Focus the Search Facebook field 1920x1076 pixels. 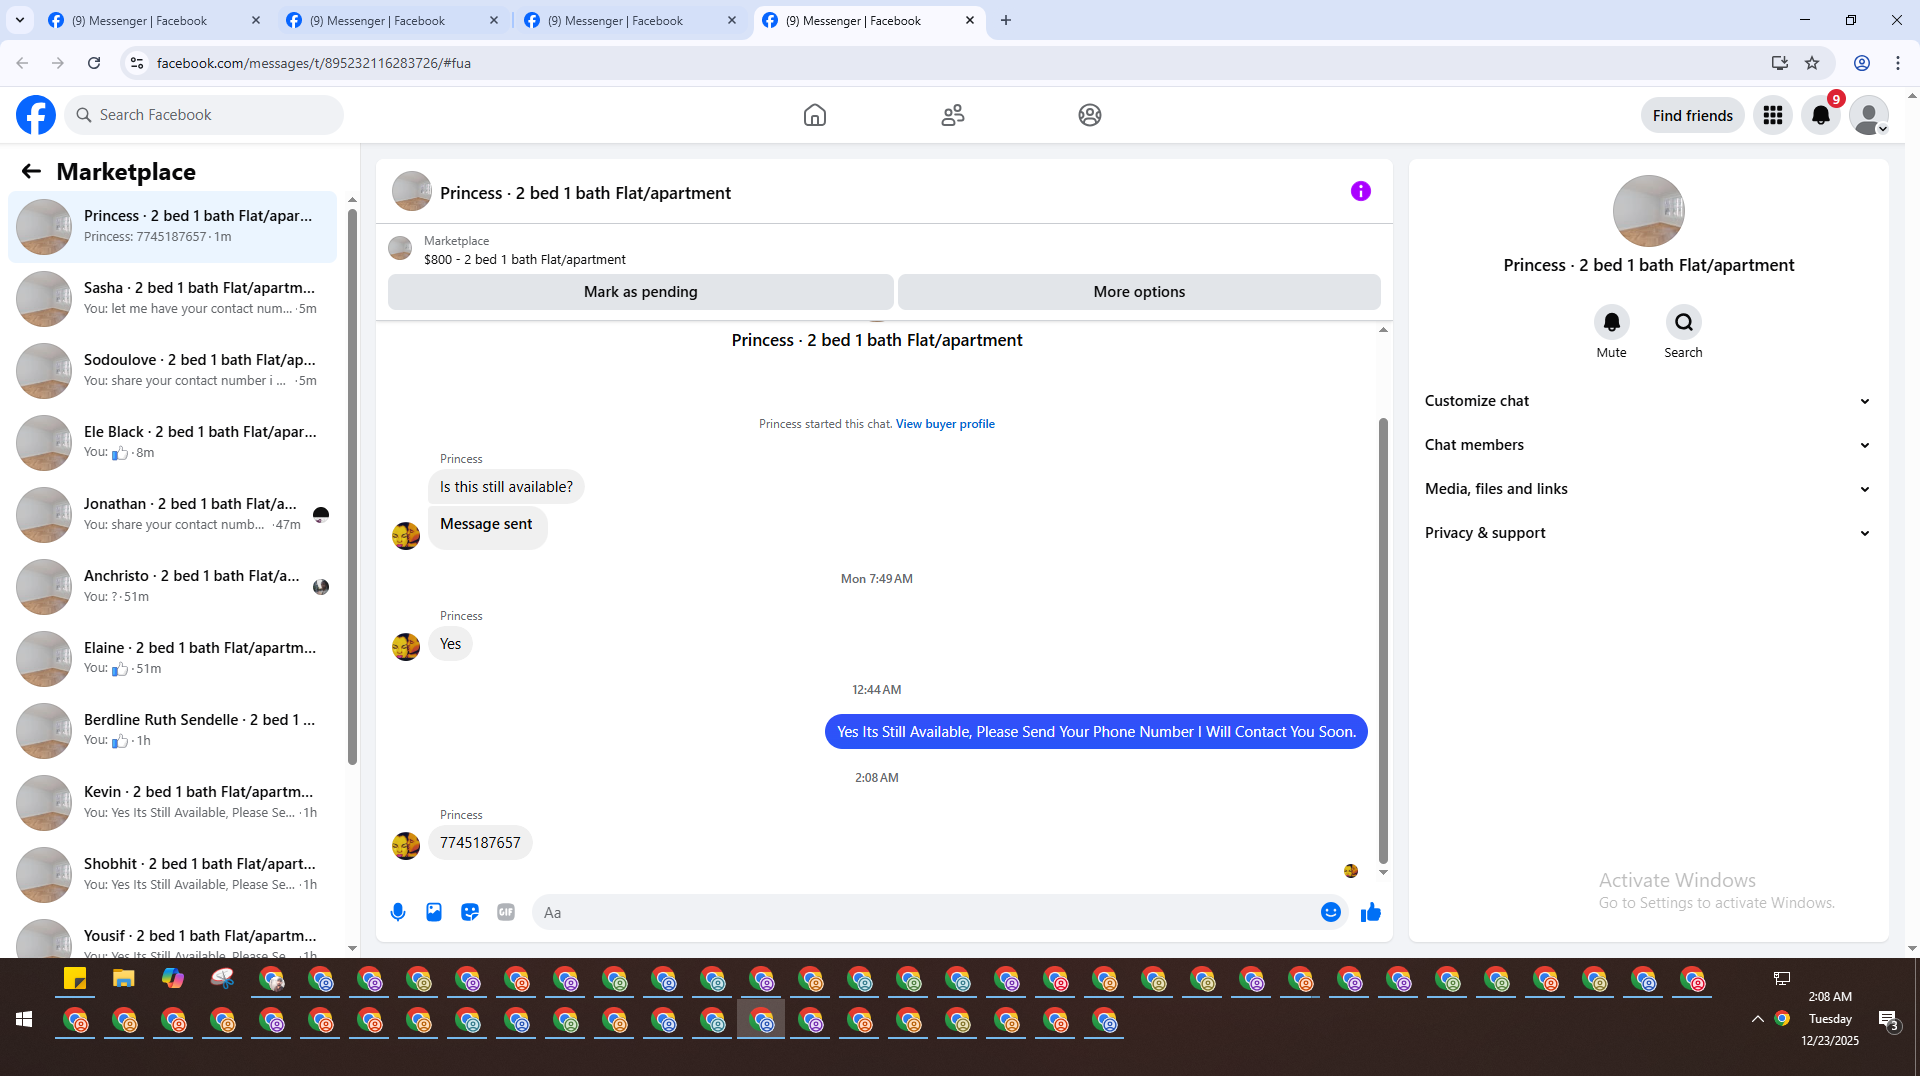(x=204, y=115)
